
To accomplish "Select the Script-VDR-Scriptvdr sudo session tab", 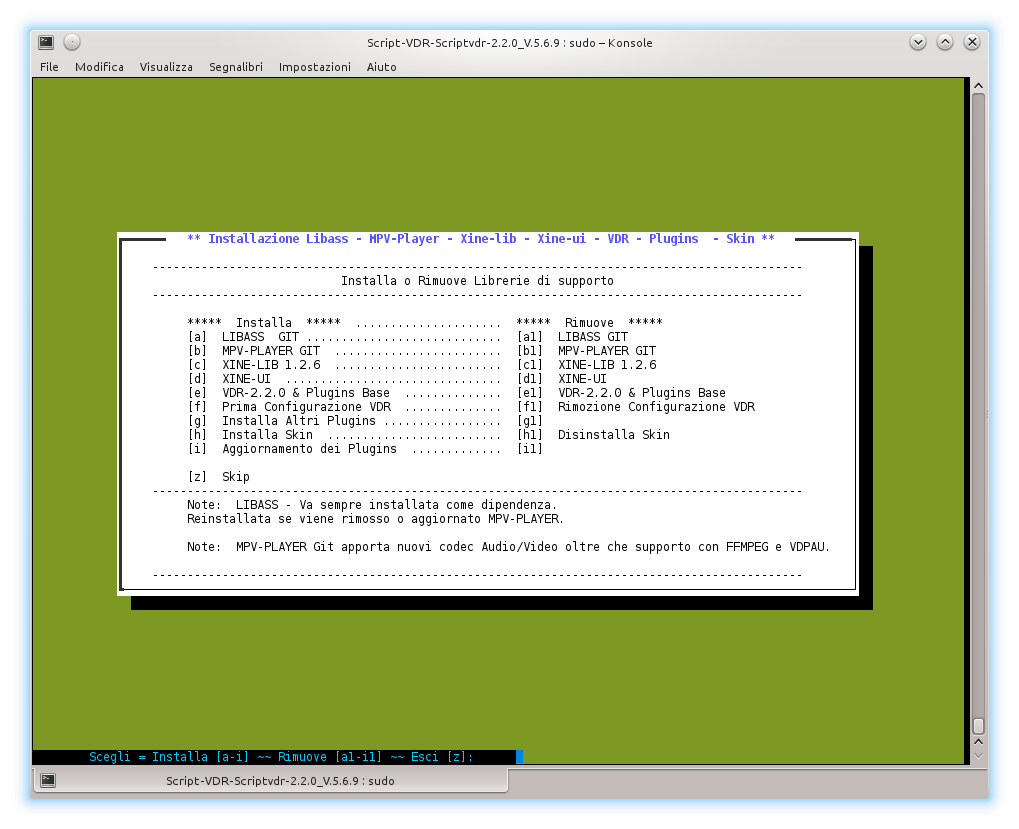I will (270, 780).
